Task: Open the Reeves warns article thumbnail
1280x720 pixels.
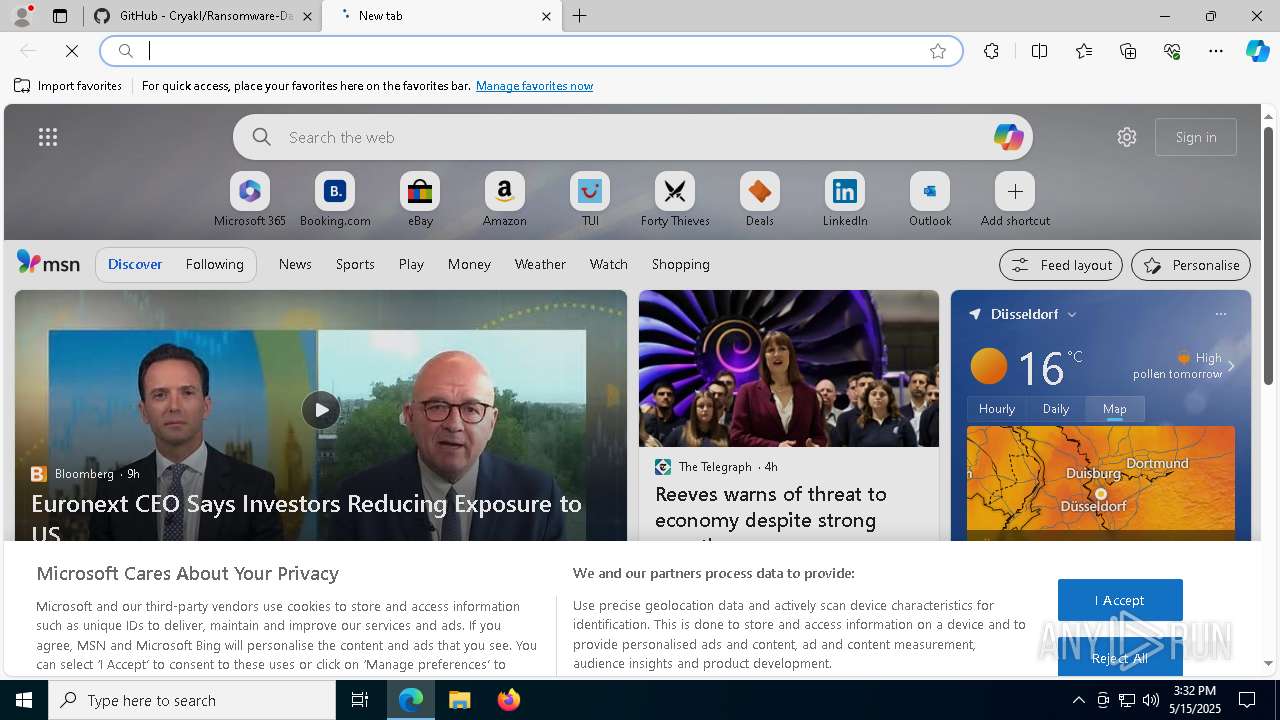Action: (x=789, y=368)
